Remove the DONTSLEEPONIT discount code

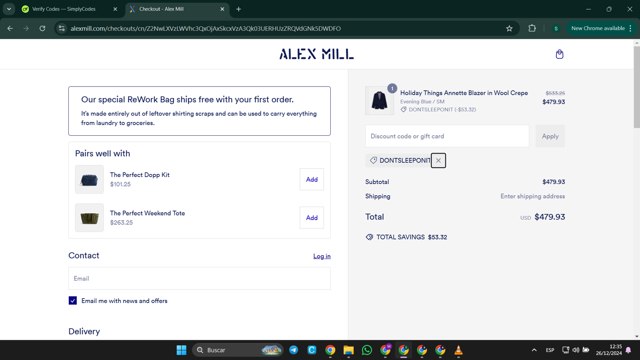point(438,160)
